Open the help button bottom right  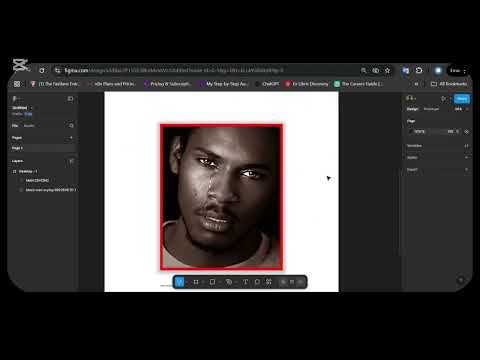tap(461, 280)
